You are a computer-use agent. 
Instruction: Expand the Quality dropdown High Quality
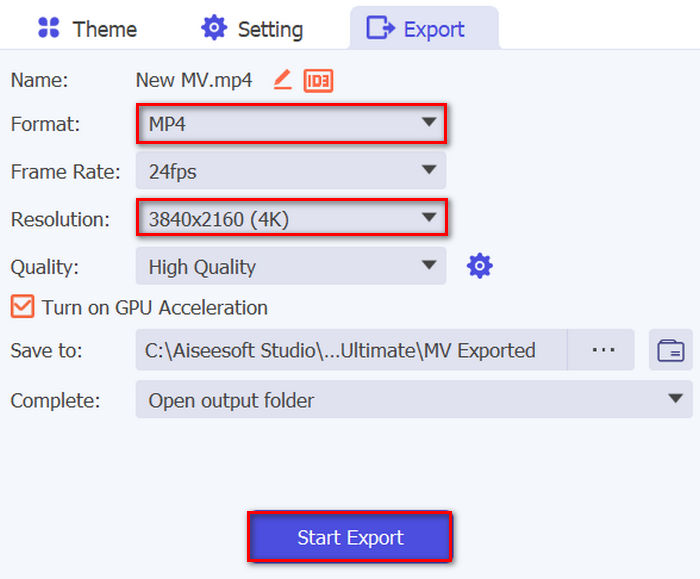click(x=291, y=266)
